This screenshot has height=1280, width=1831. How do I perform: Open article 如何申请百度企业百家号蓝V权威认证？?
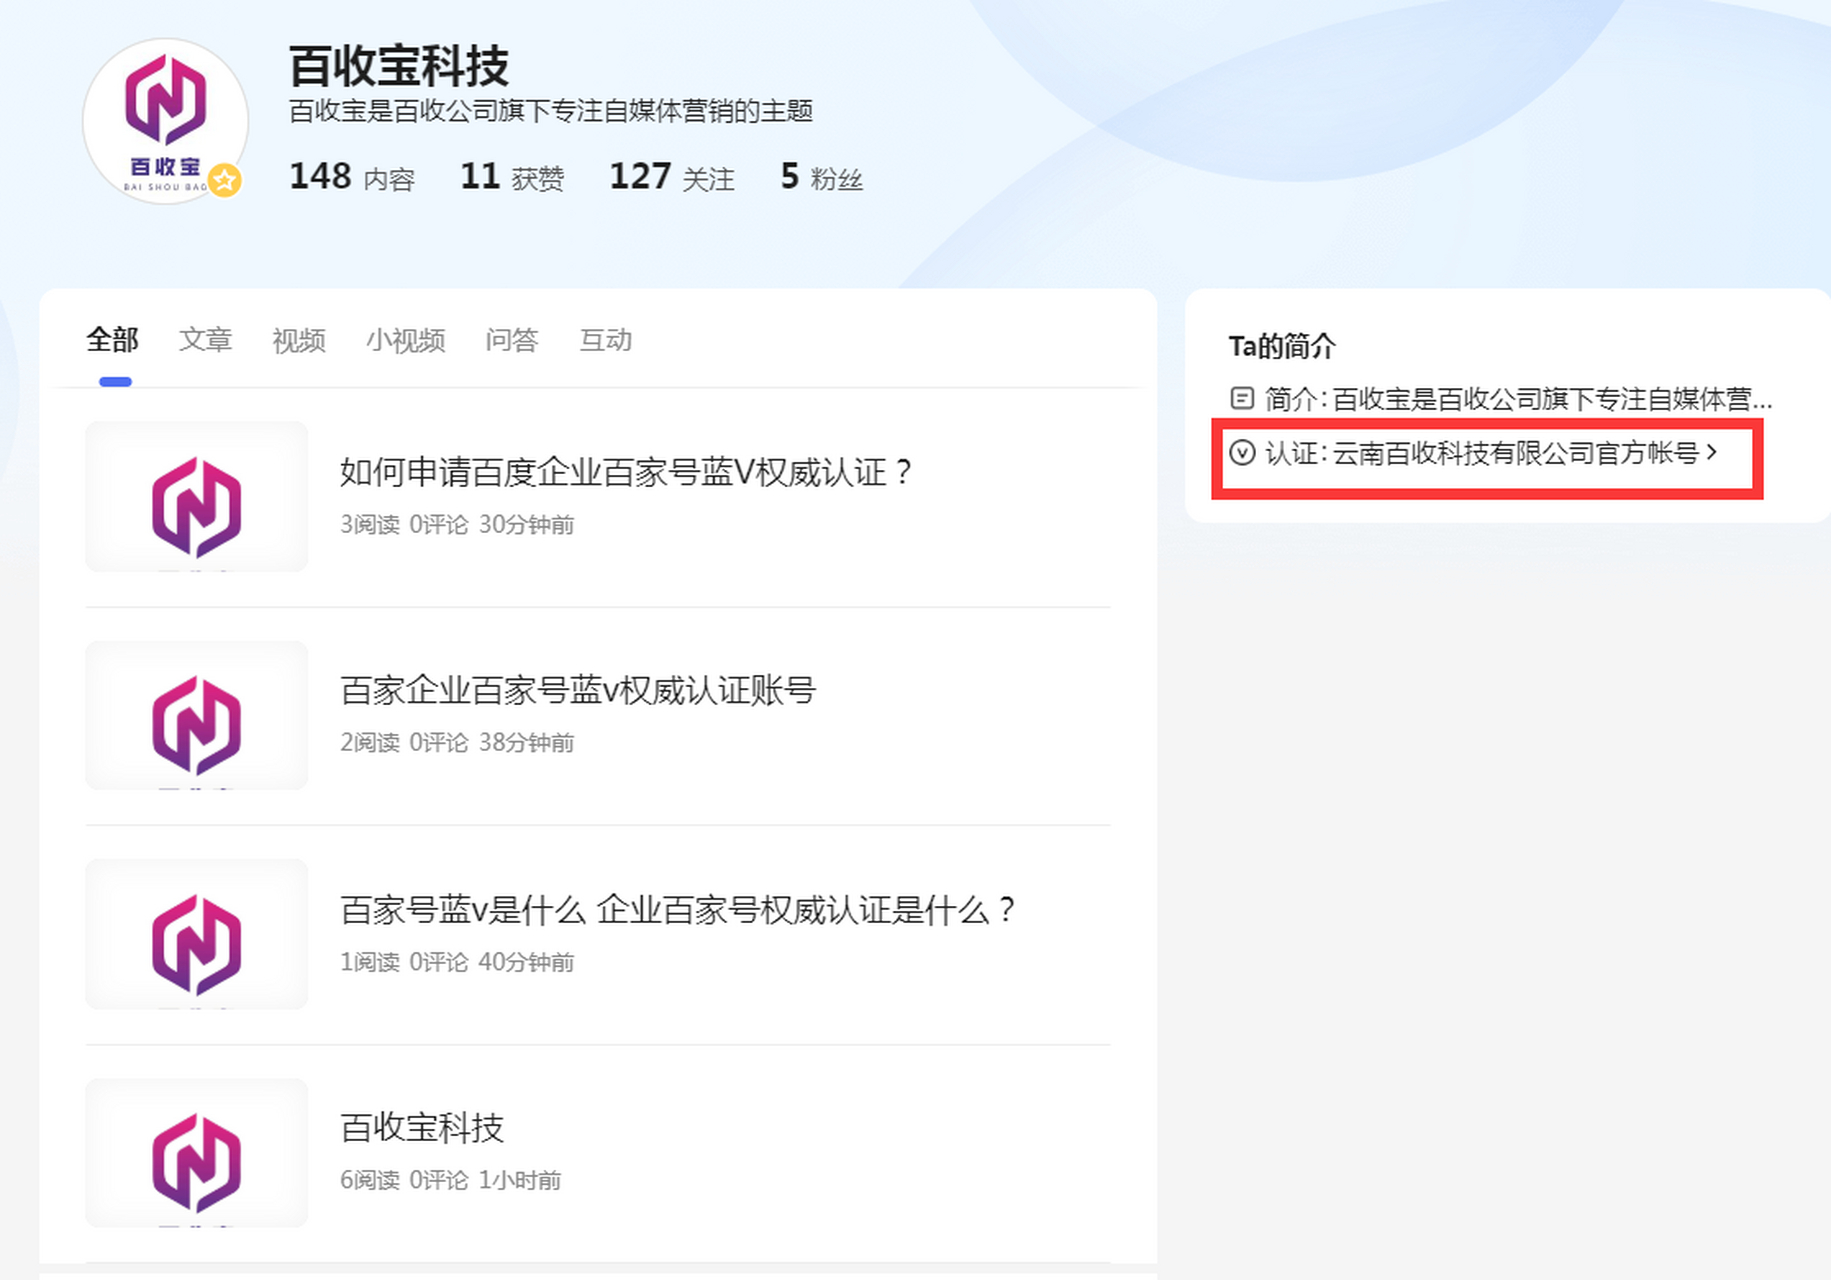click(626, 472)
